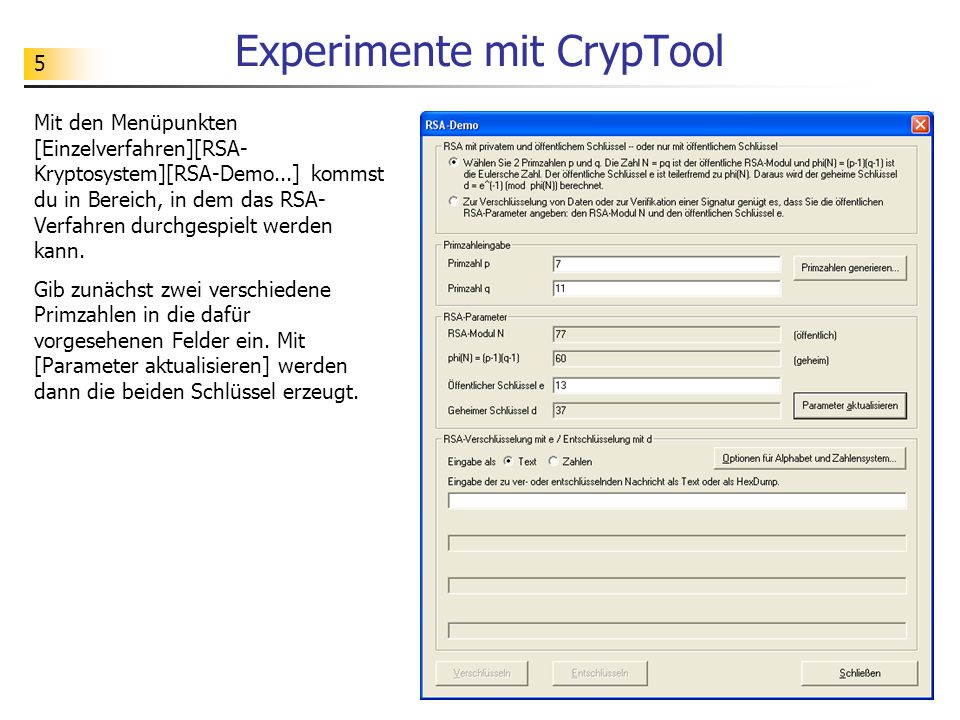The image size is (960, 720).
Task: Click the Eingabe als label
Action: [x=471, y=462]
